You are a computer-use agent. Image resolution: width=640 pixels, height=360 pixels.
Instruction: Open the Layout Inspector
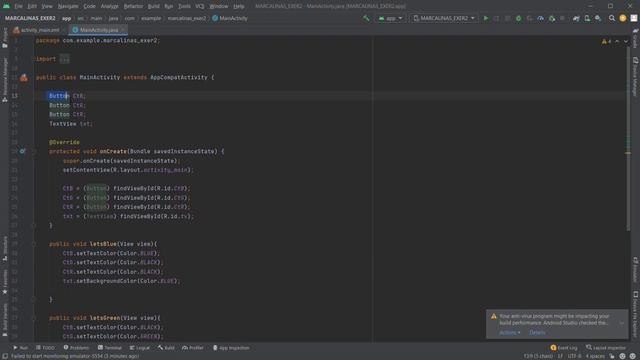click(606, 348)
